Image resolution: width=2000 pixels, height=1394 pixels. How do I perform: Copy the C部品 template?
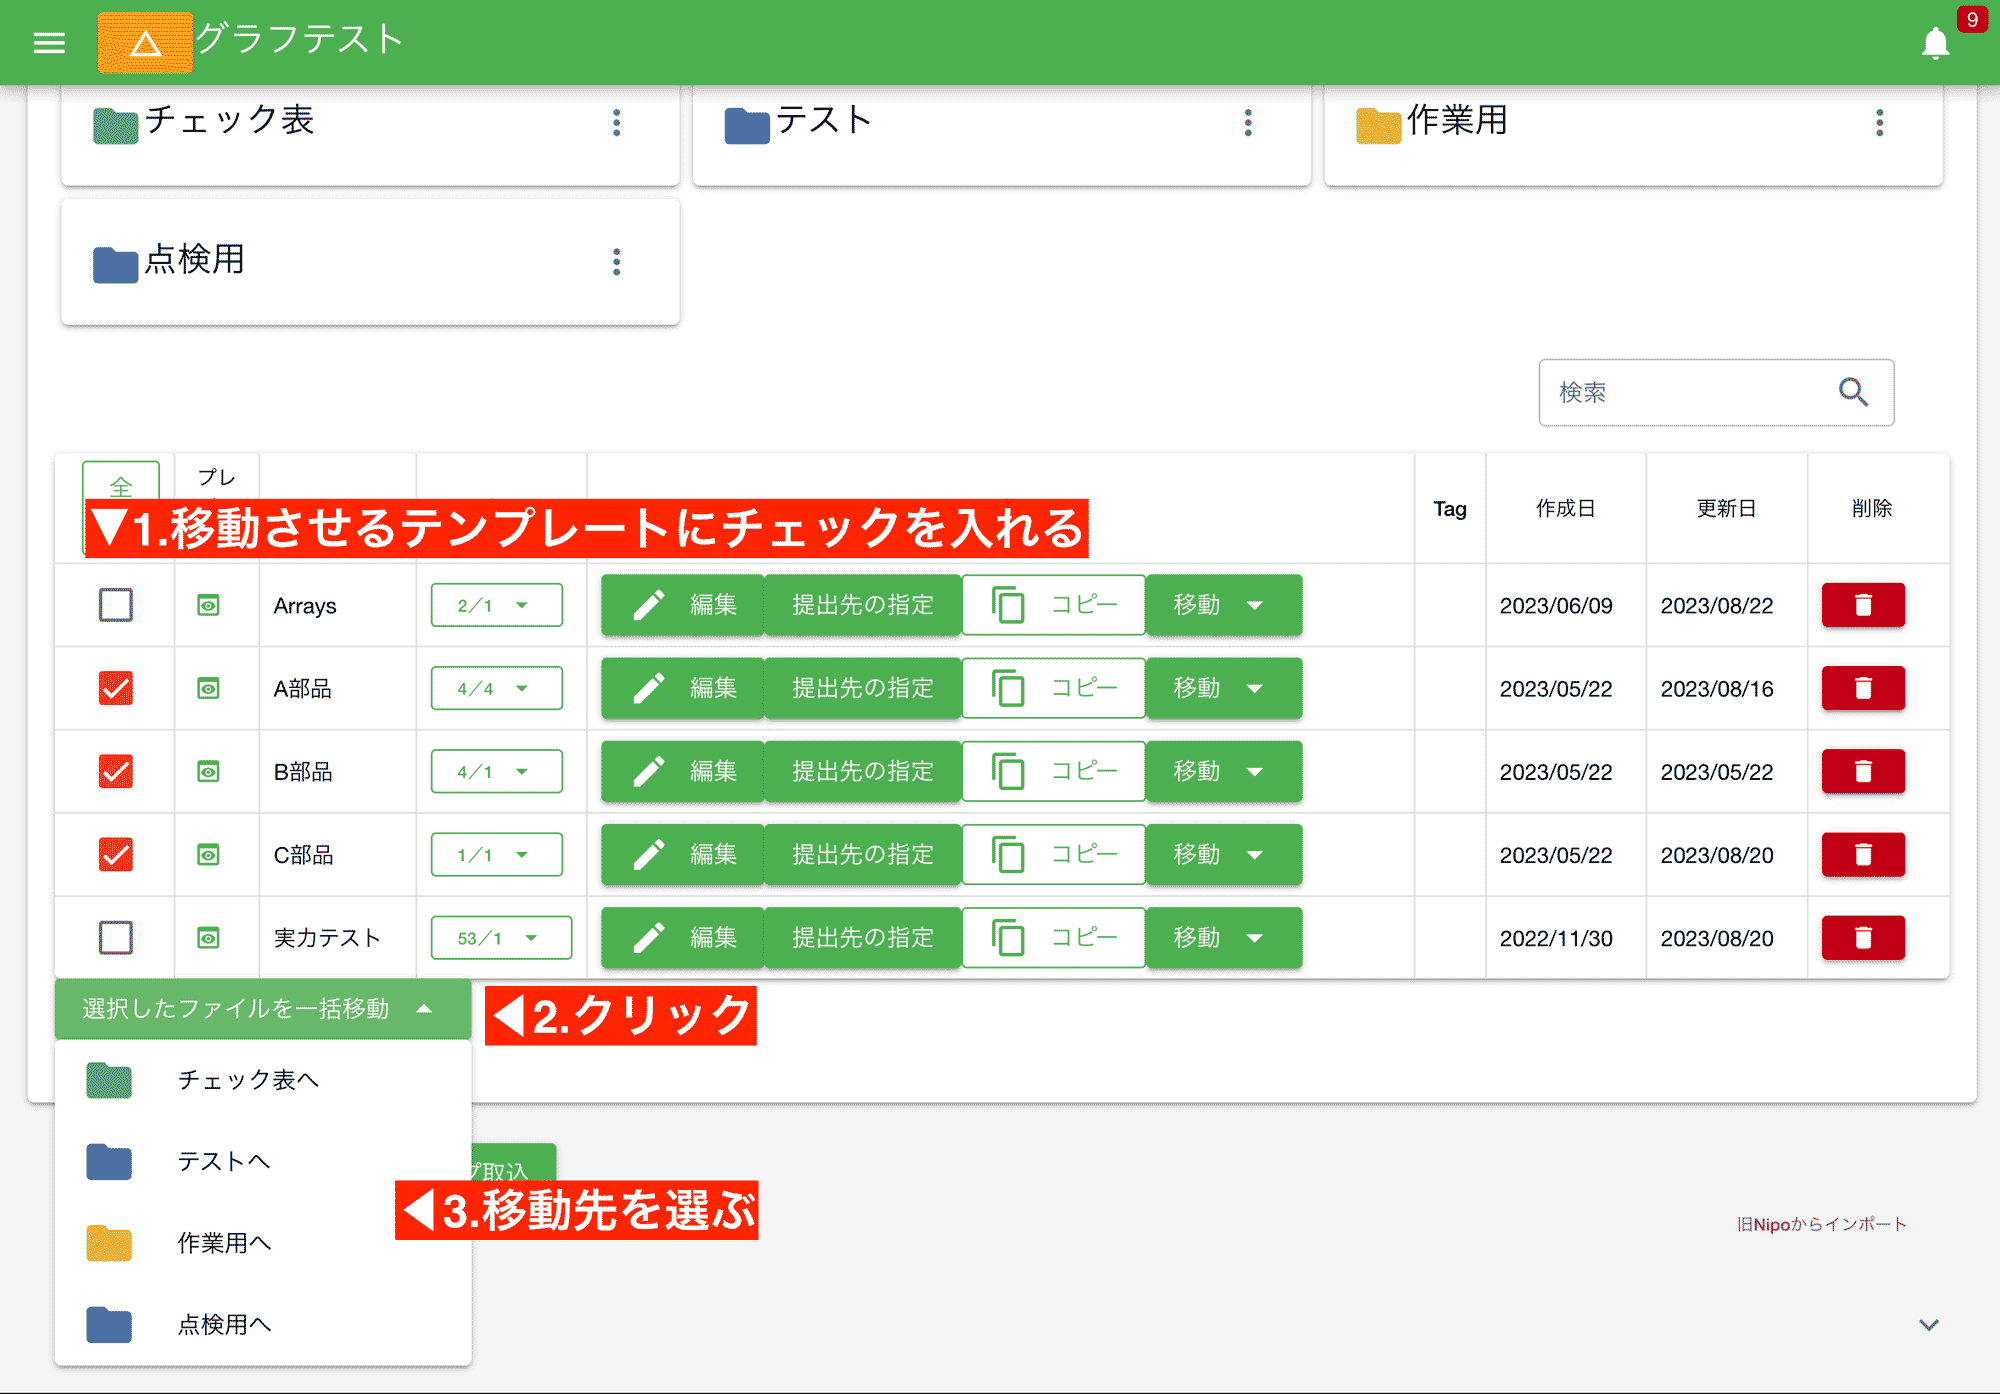point(1054,854)
